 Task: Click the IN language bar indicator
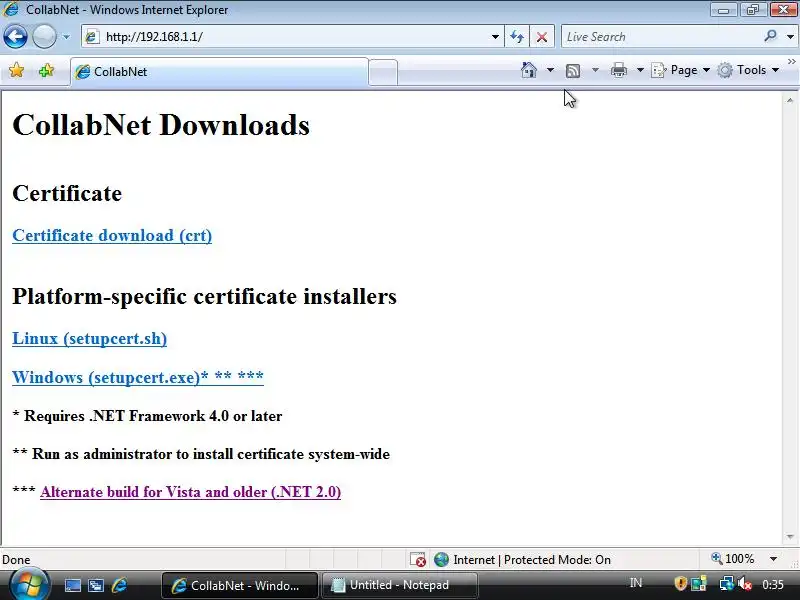tap(636, 583)
